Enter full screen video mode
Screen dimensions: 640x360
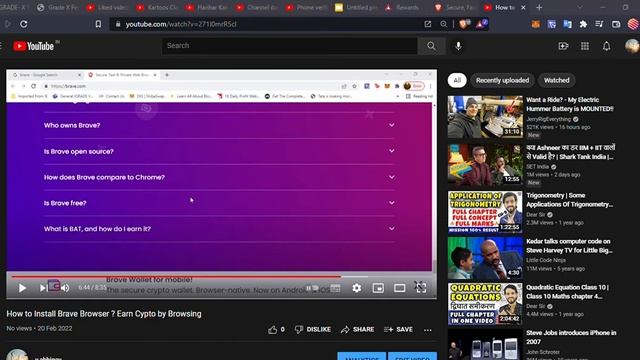[420, 288]
